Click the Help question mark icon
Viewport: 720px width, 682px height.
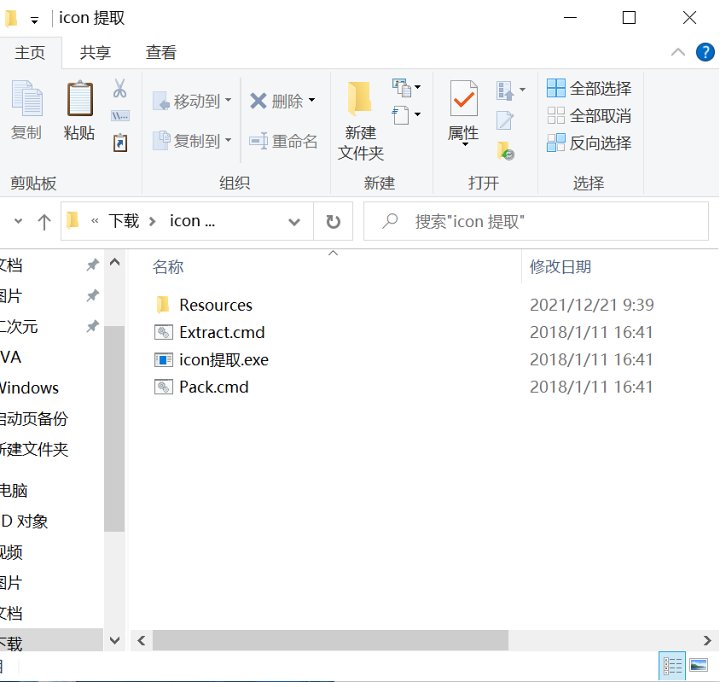point(705,52)
